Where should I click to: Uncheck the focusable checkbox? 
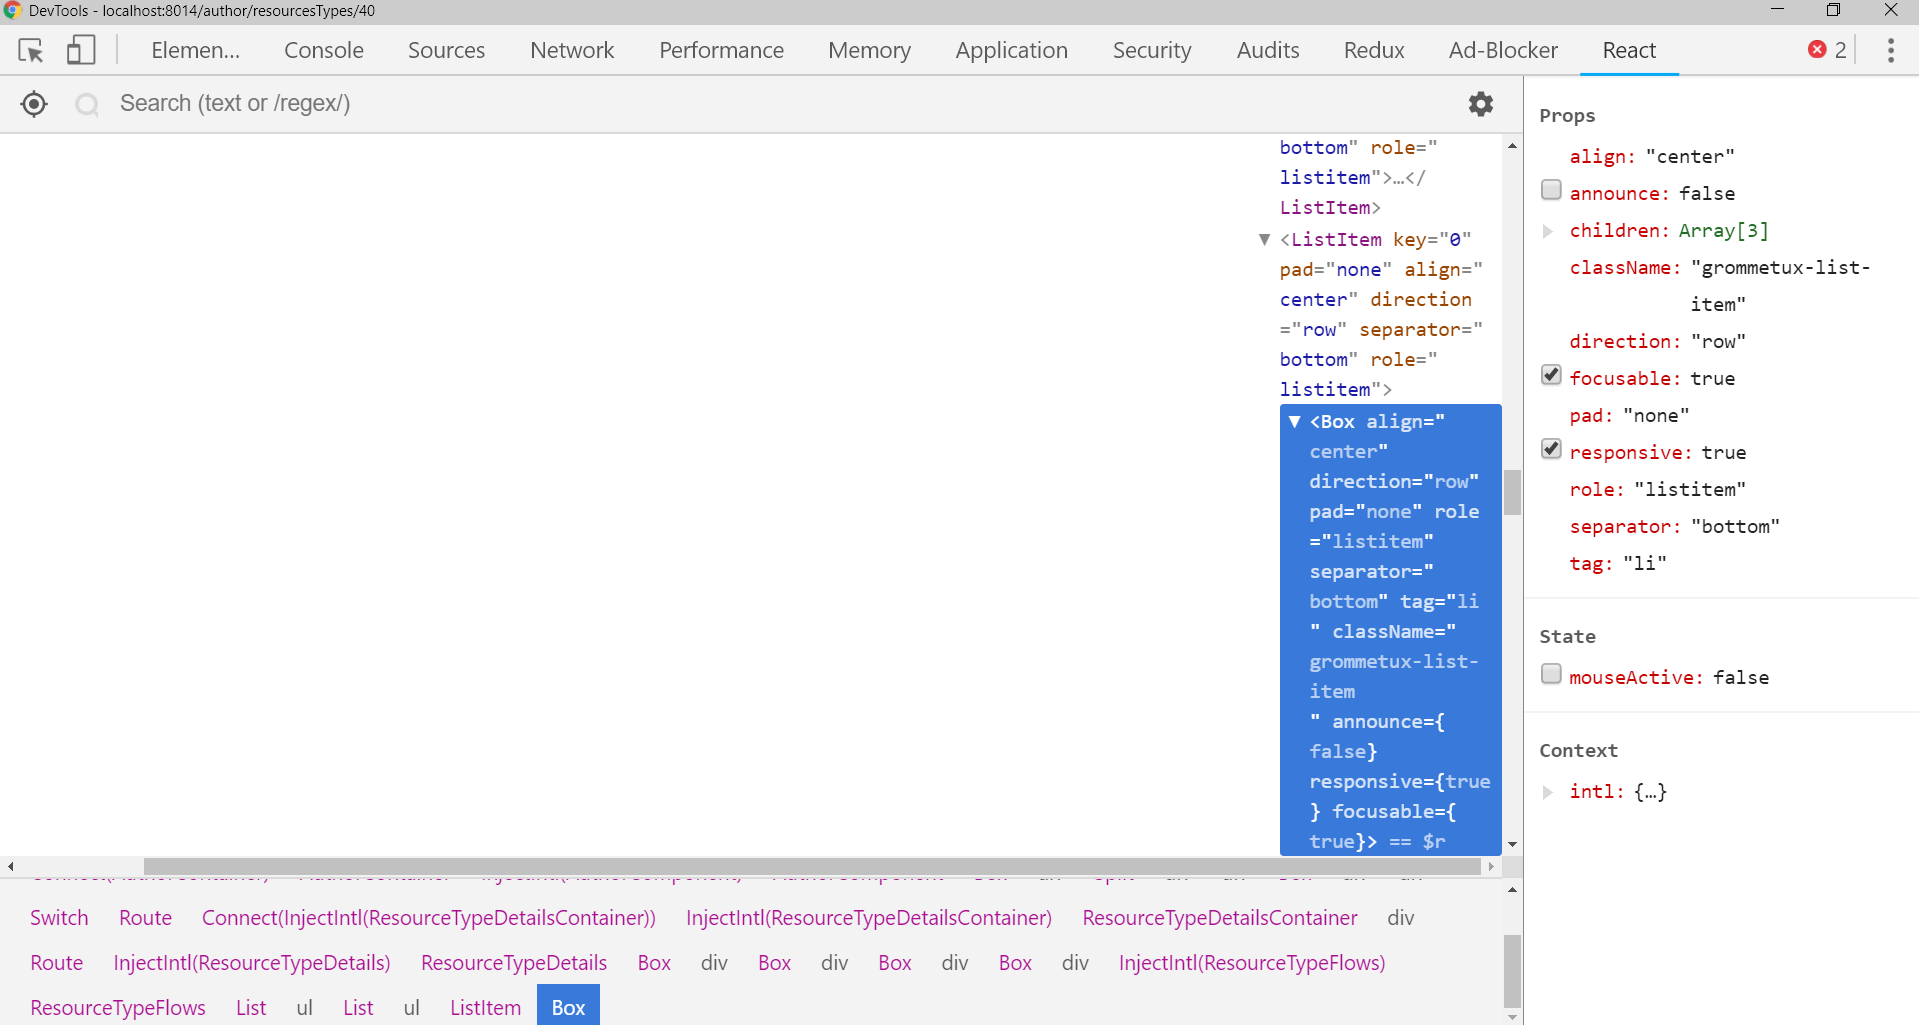tap(1551, 375)
